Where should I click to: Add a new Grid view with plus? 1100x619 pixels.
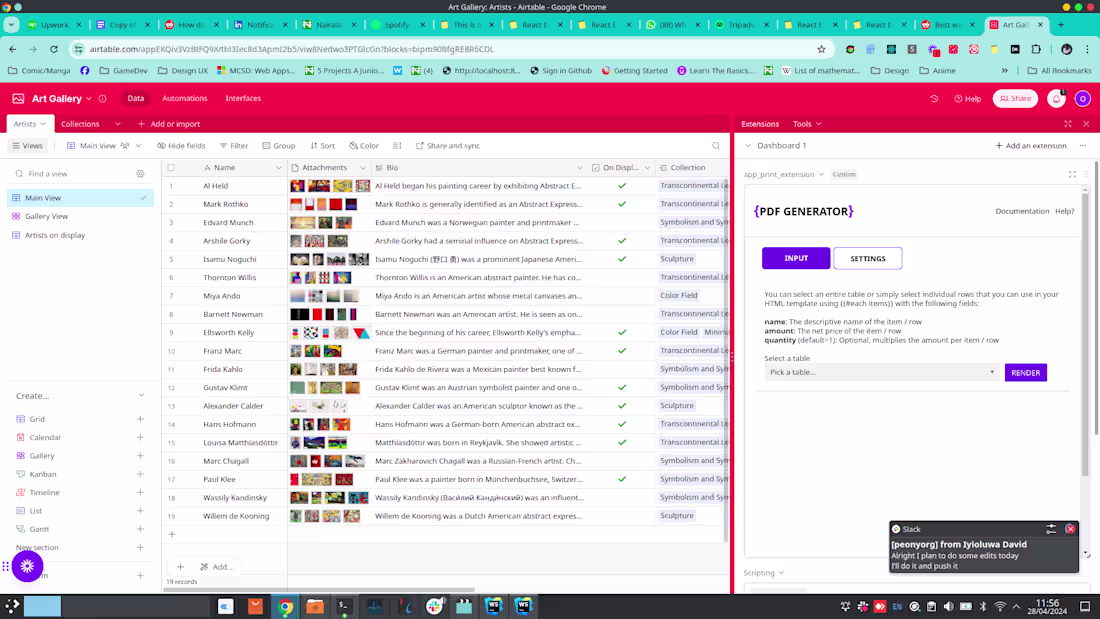pos(140,419)
